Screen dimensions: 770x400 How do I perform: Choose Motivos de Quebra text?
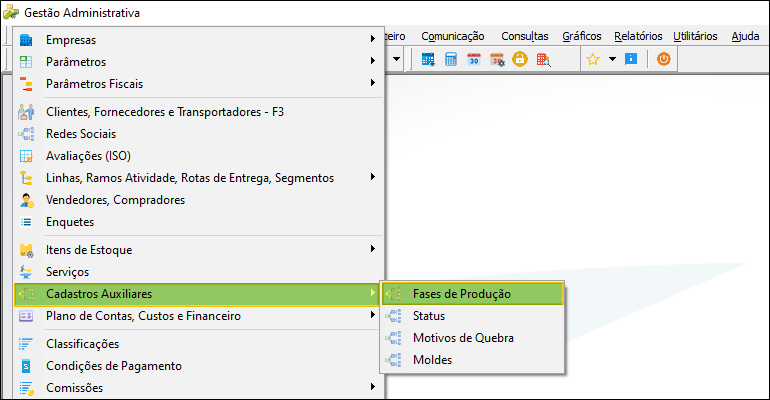463,338
